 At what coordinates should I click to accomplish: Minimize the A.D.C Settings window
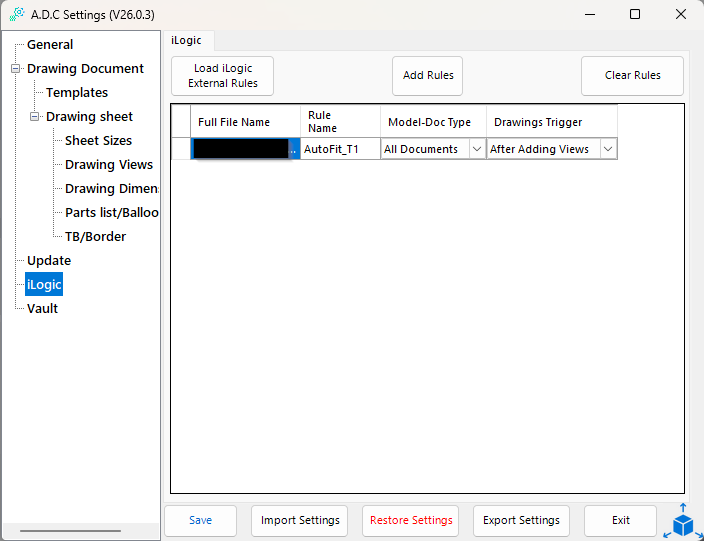[x=590, y=14]
